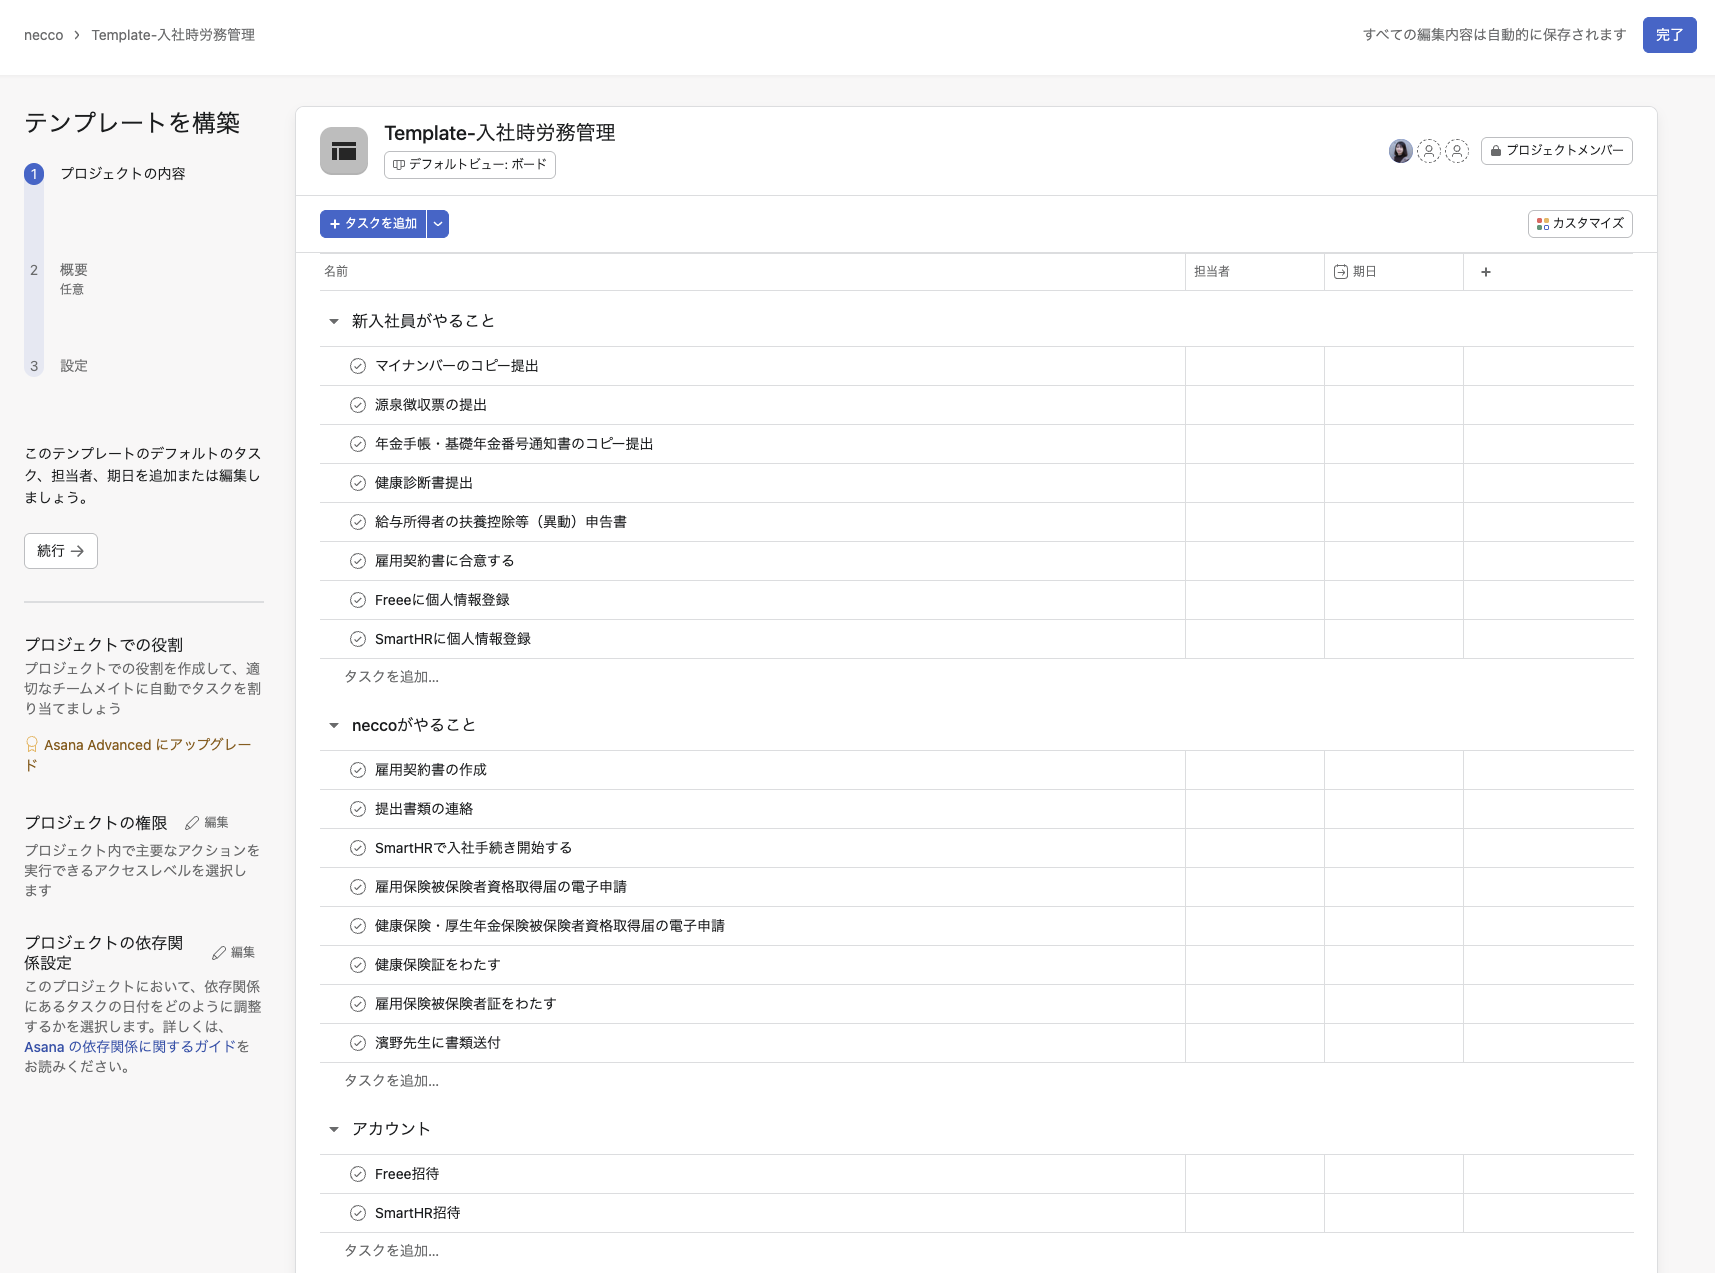Click the necco breadcrumb
This screenshot has width=1715, height=1273.
[x=43, y=35]
